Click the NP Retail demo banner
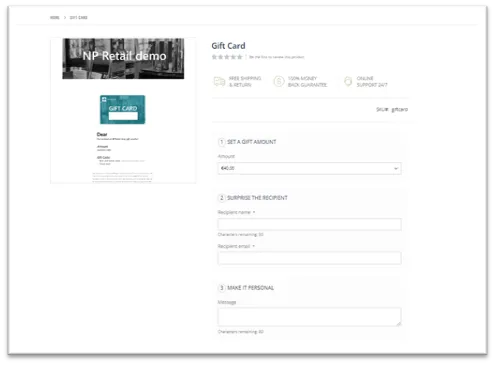 point(123,59)
